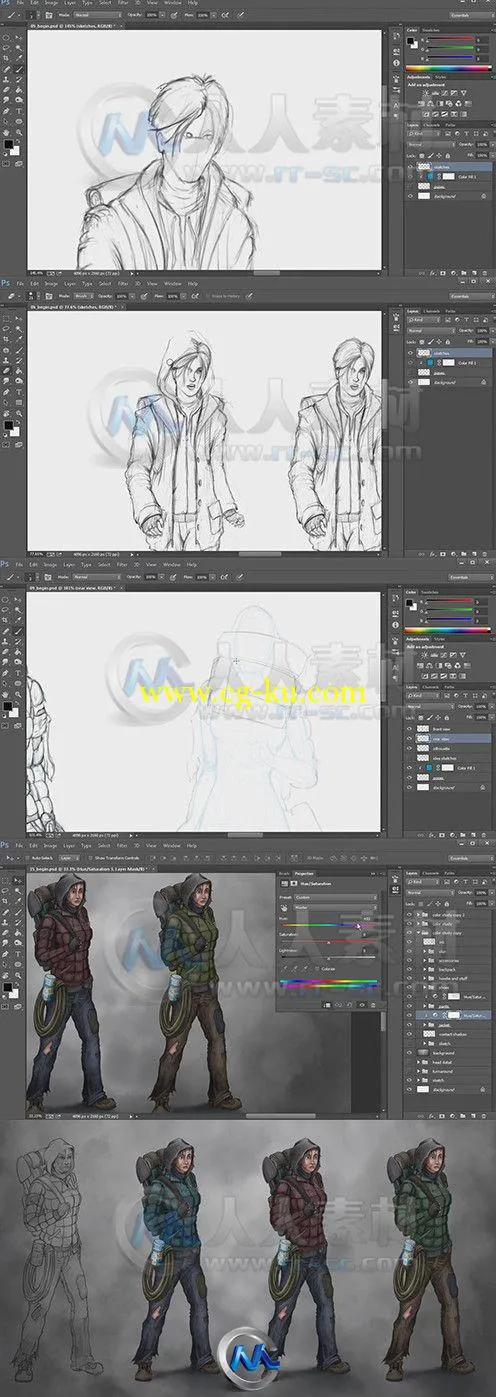Hide the poses layer in the 77.6% window
Image resolution: width=496 pixels, height=1397 pixels.
410,373
